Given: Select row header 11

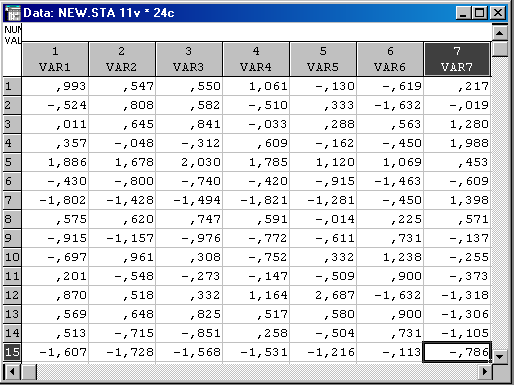Looking at the screenshot, I should point(12,276).
